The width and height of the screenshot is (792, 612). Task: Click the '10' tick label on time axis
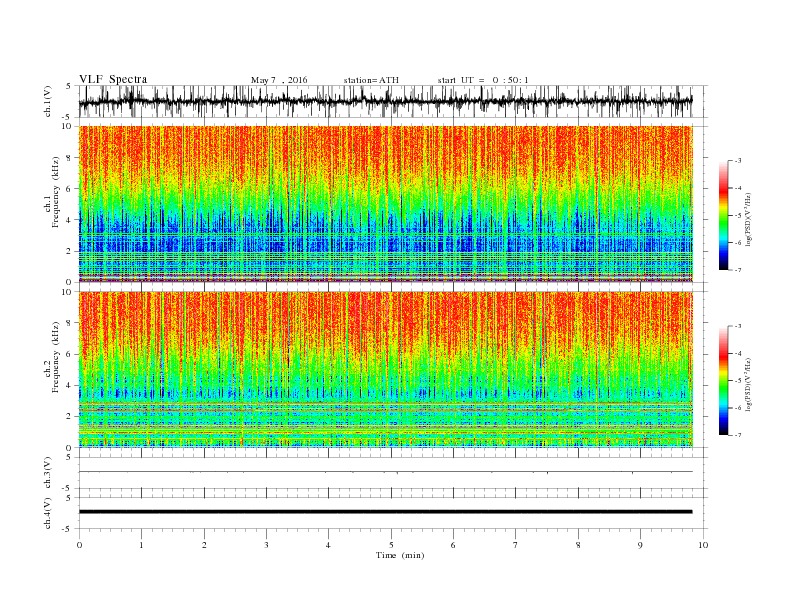[703, 545]
